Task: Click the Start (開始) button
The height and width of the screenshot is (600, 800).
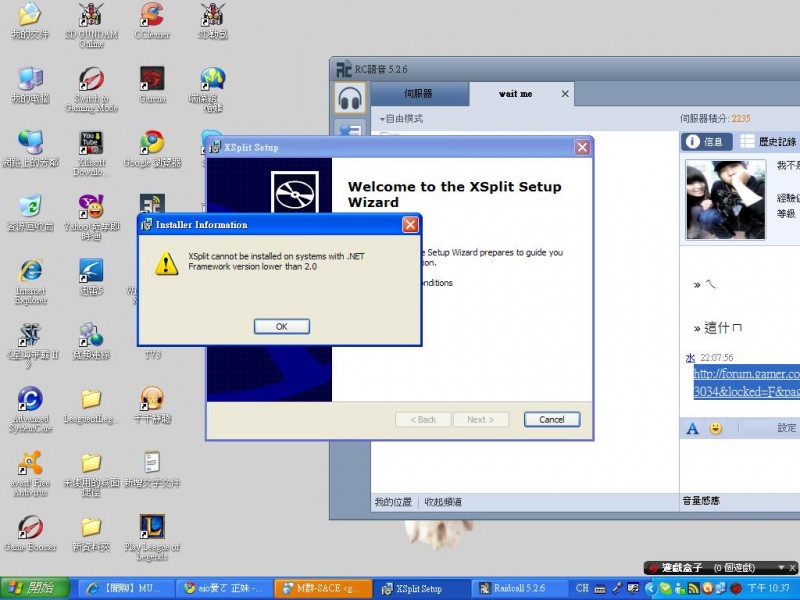Action: (34, 588)
